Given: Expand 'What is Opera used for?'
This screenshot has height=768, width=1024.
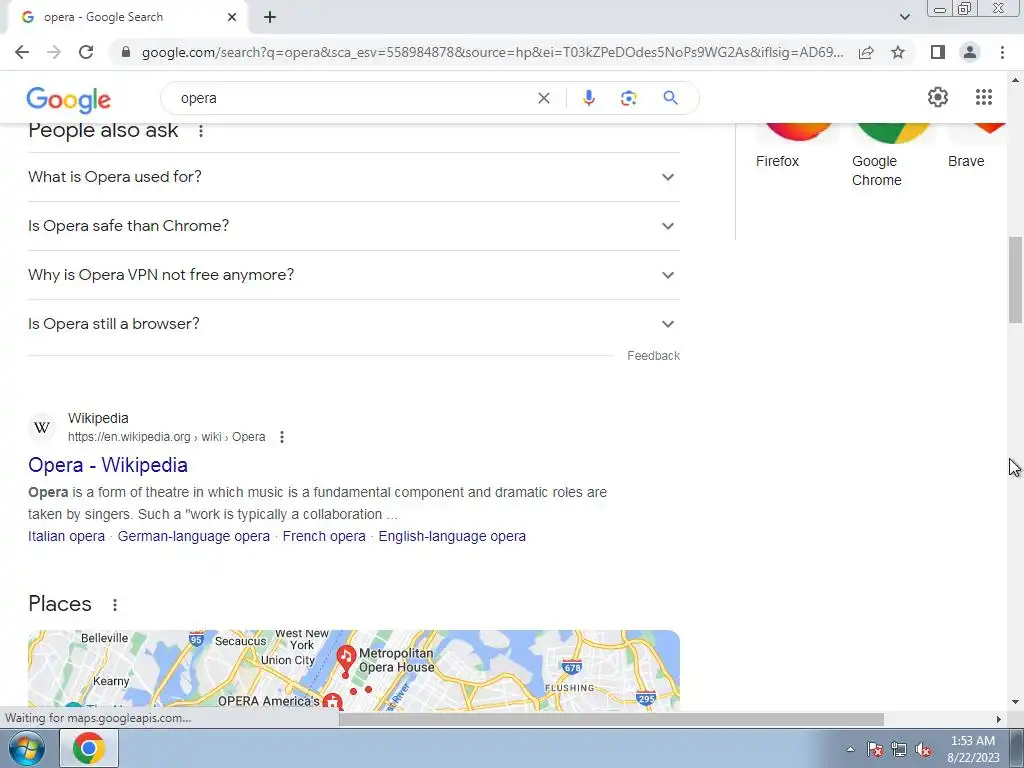Looking at the screenshot, I should [x=354, y=177].
